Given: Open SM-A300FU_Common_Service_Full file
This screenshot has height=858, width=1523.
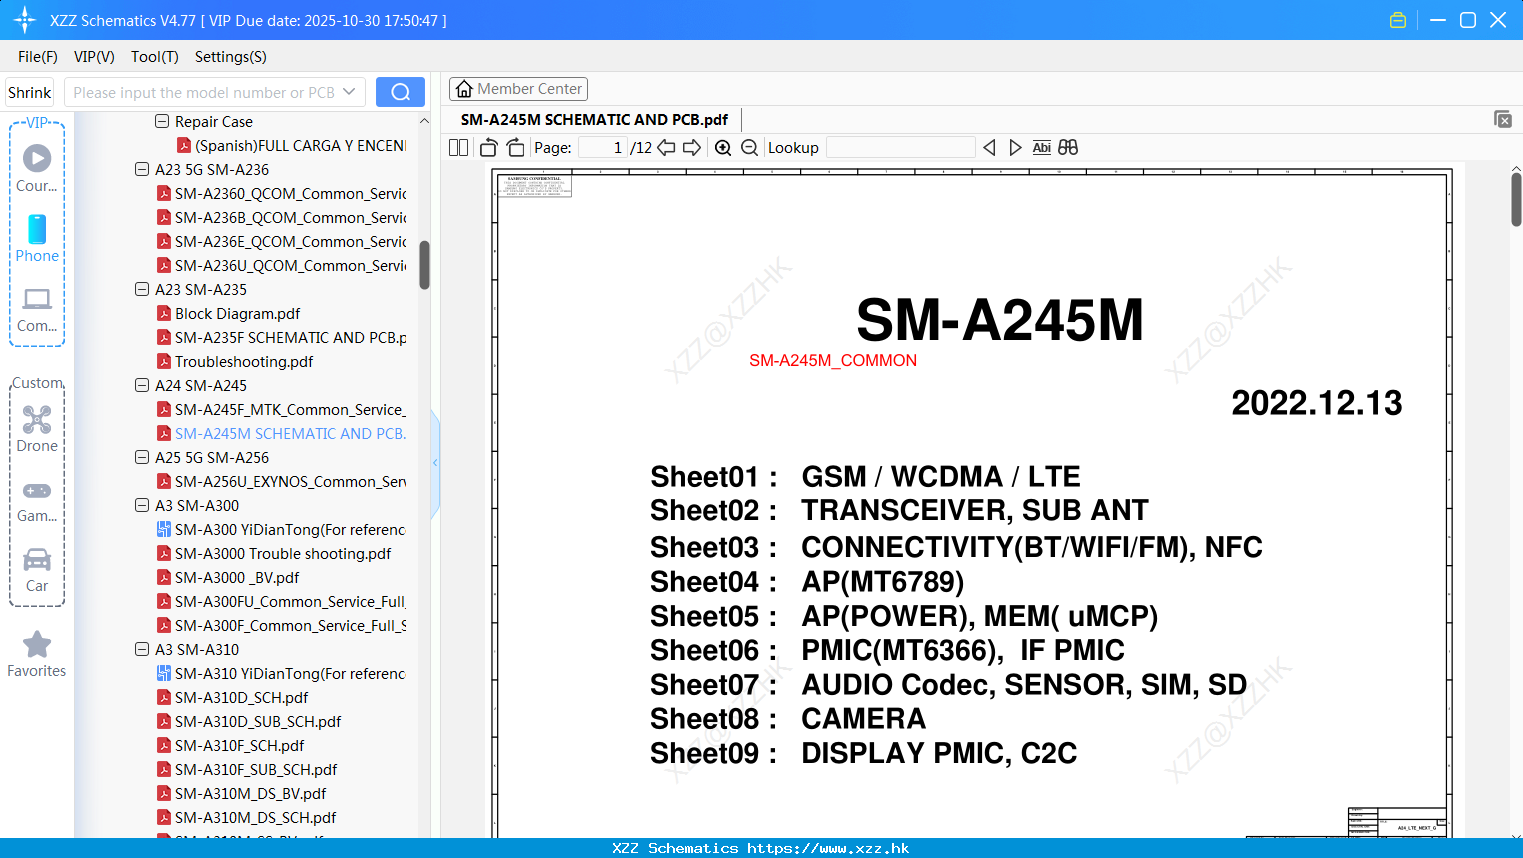Looking at the screenshot, I should 281,601.
